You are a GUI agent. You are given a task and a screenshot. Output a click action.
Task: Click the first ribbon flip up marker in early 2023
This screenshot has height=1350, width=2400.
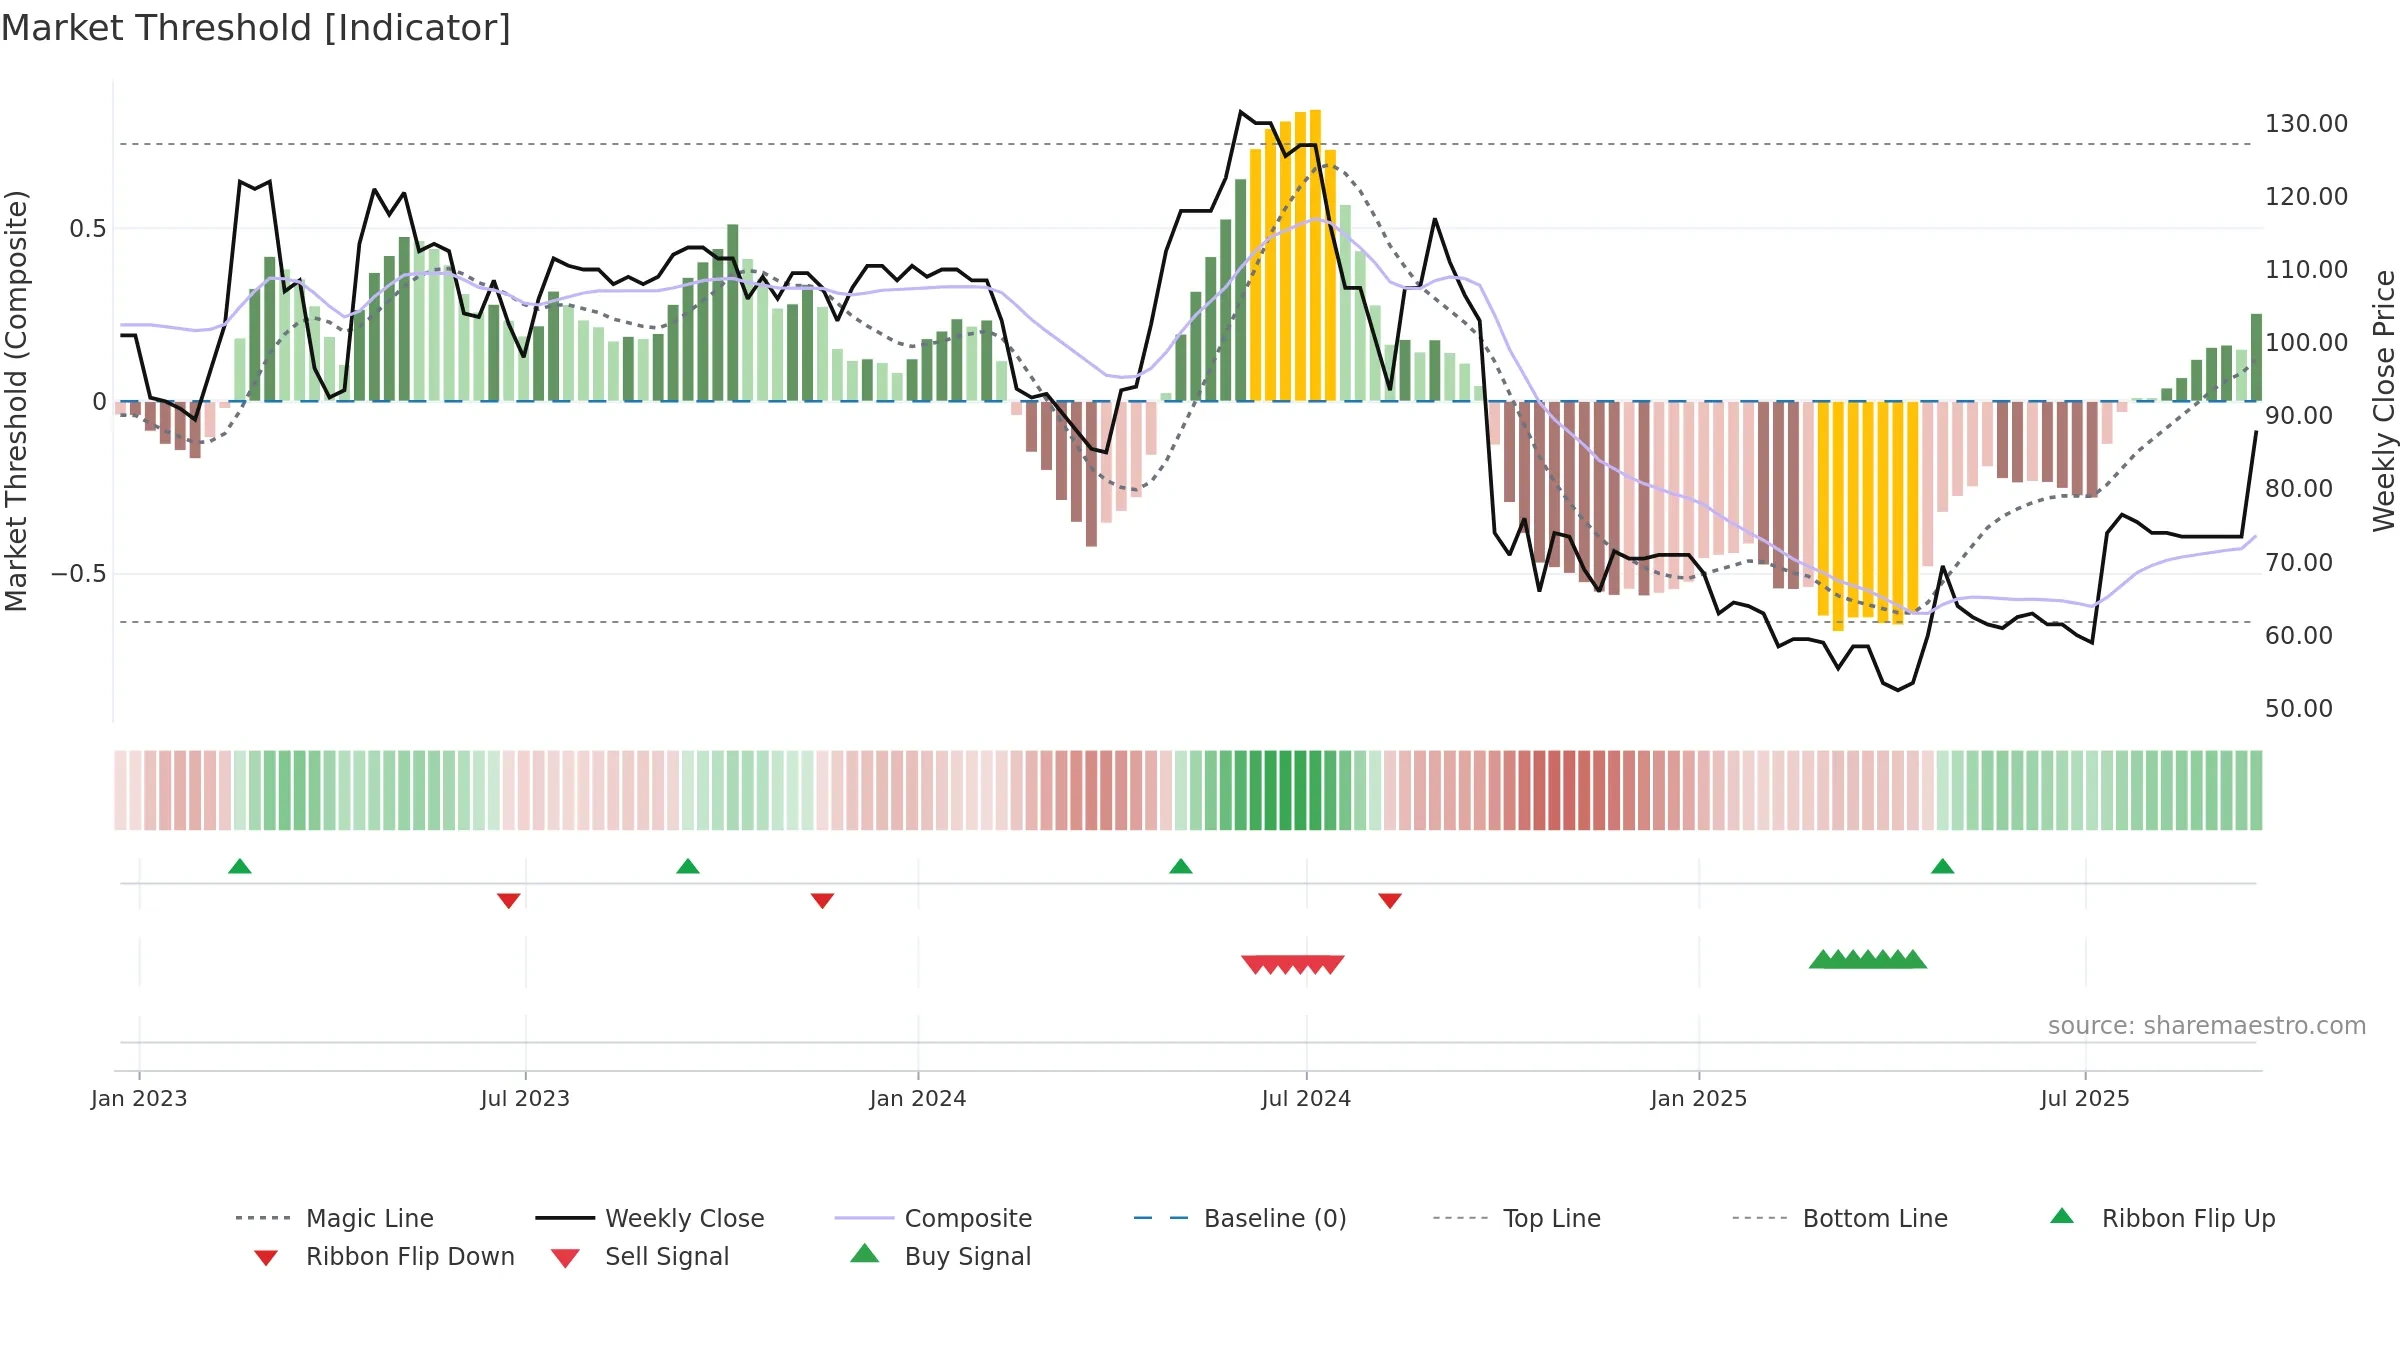240,866
